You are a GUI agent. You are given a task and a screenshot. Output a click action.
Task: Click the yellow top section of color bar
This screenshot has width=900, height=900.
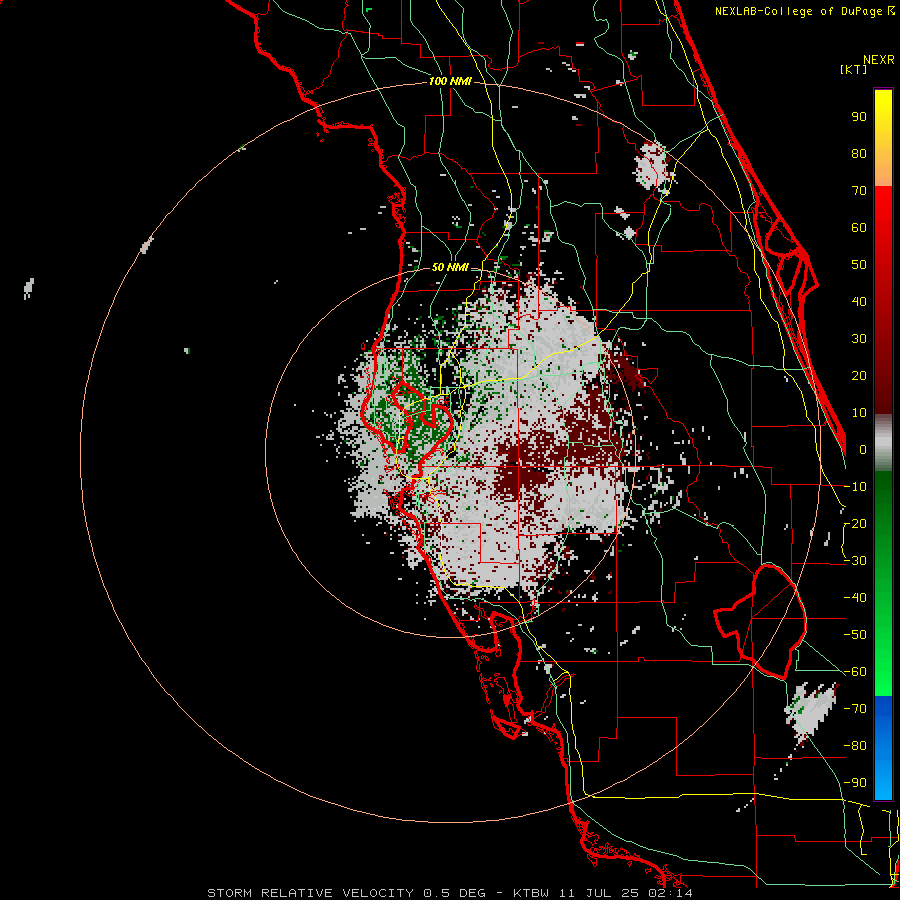[x=883, y=138]
